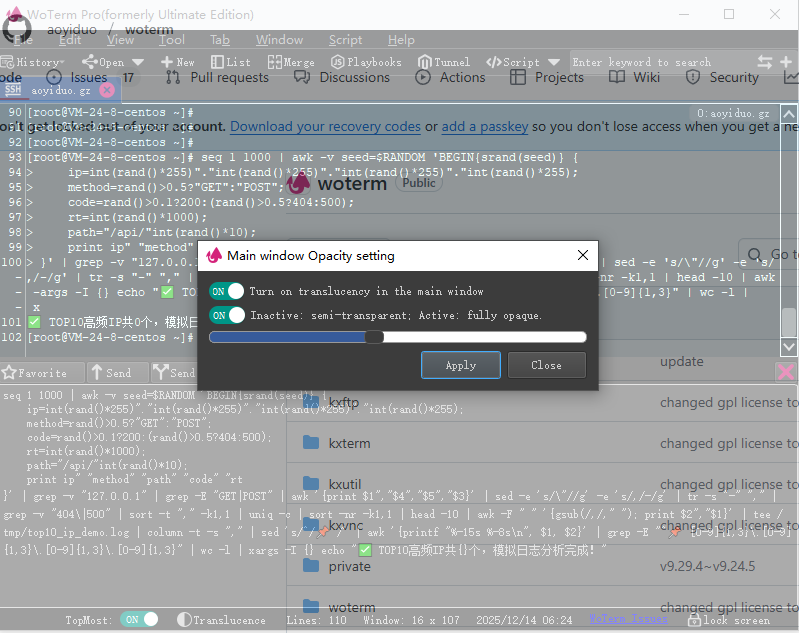Click the Favorite star button
The image size is (799, 633).
click(42, 373)
